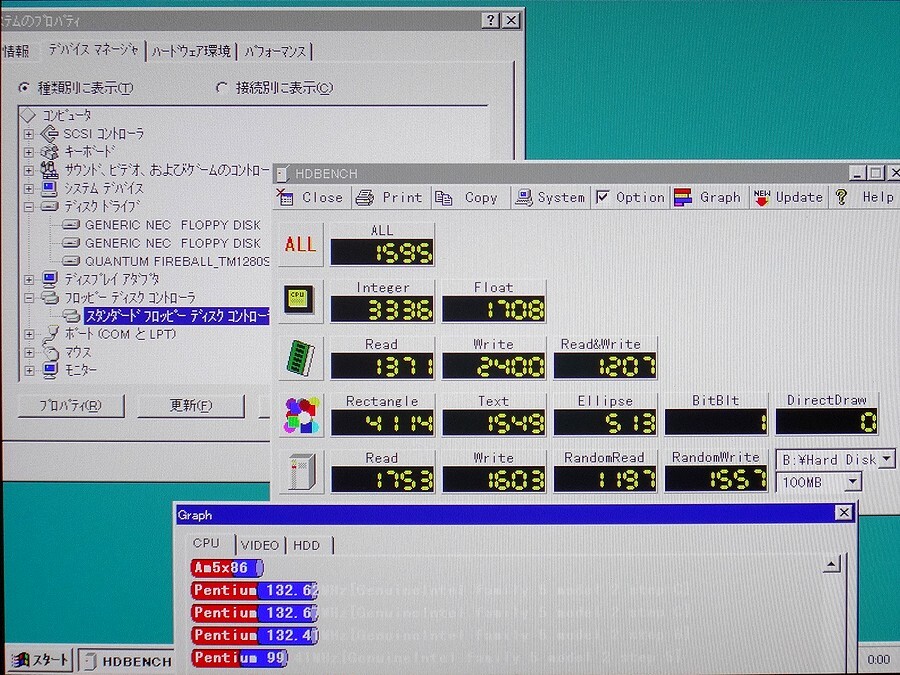Switch to the HDD tab in Graph
This screenshot has height=675, width=900.
click(x=307, y=545)
